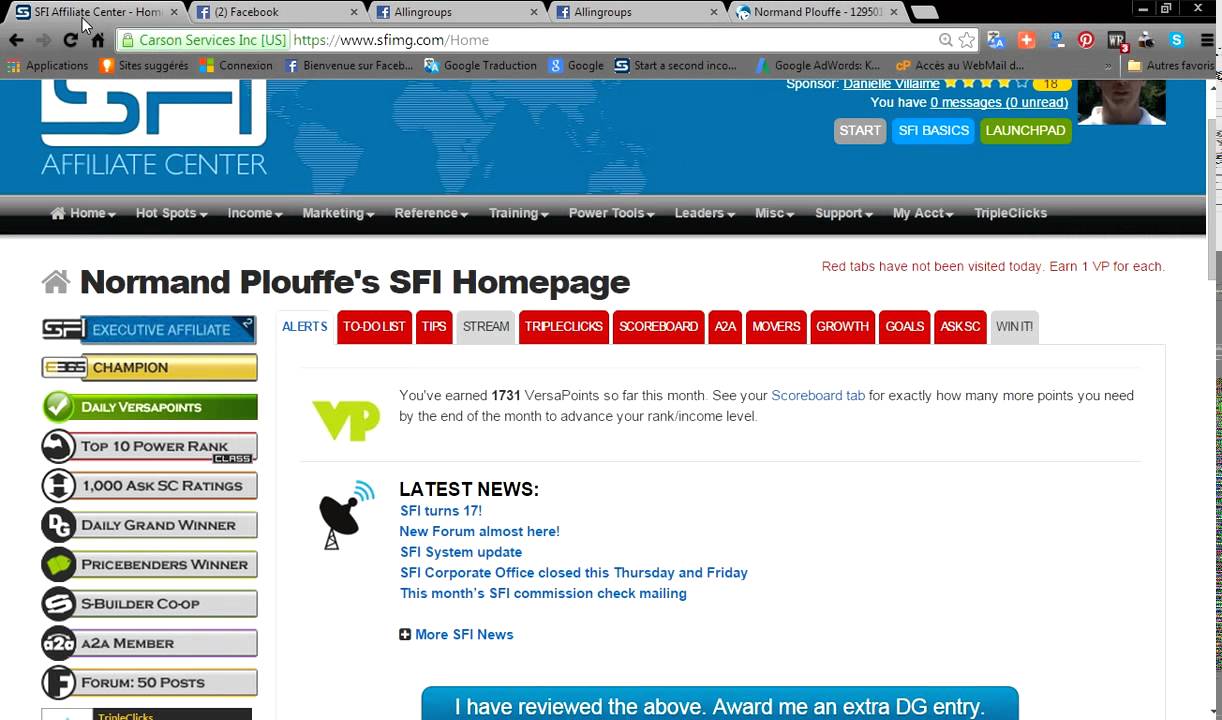The image size is (1222, 720).
Task: Expand the Support dropdown menu
Action: coord(843,213)
